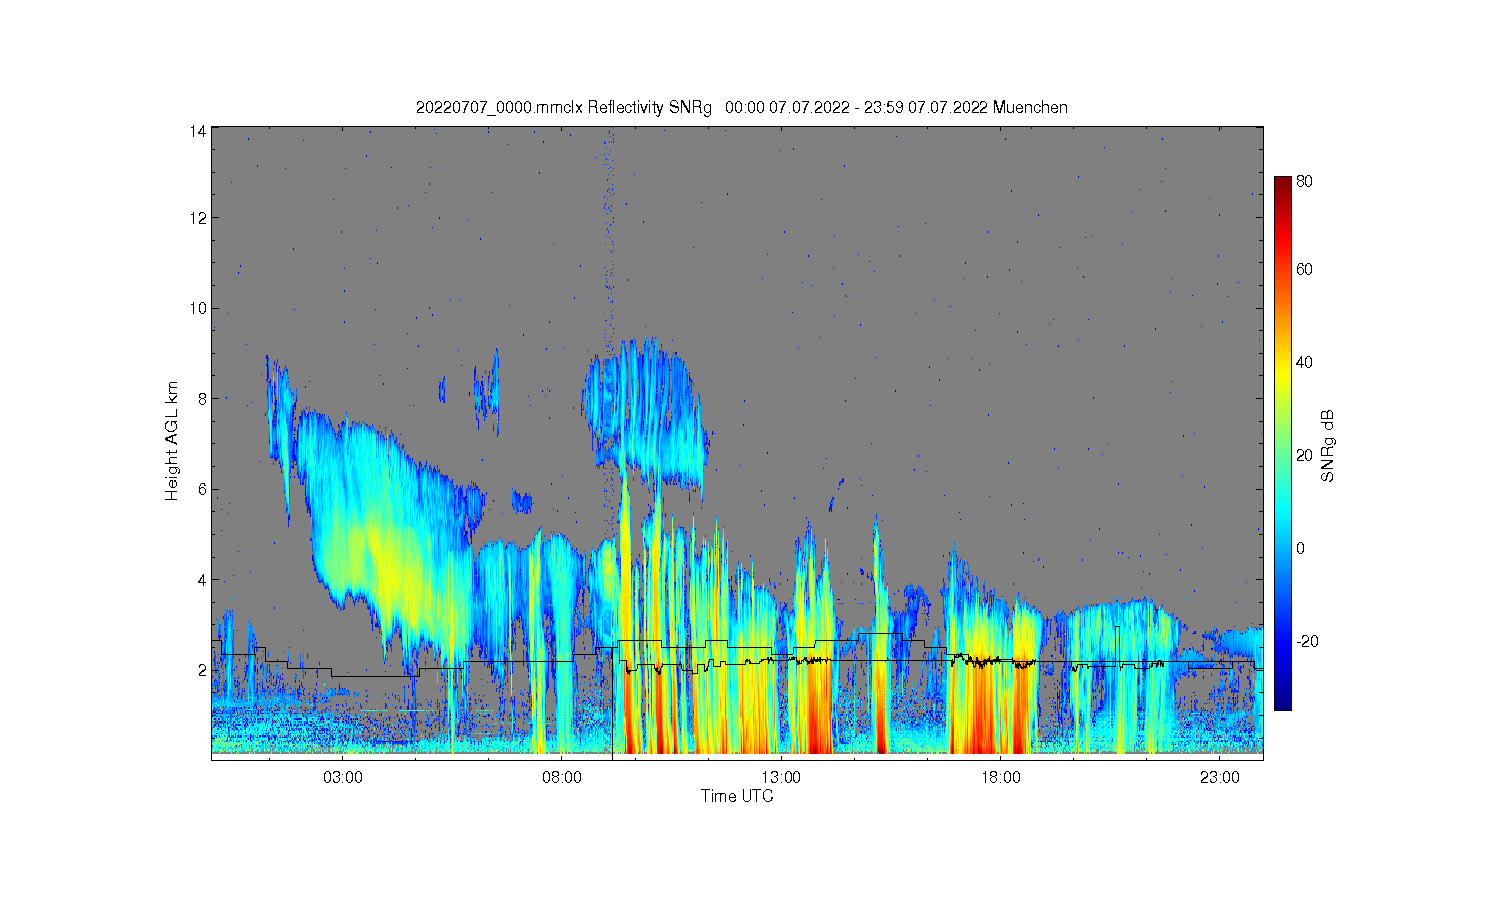This screenshot has width=1500, height=900.
Task: Click the 03:00 time tick label
Action: coord(343,778)
